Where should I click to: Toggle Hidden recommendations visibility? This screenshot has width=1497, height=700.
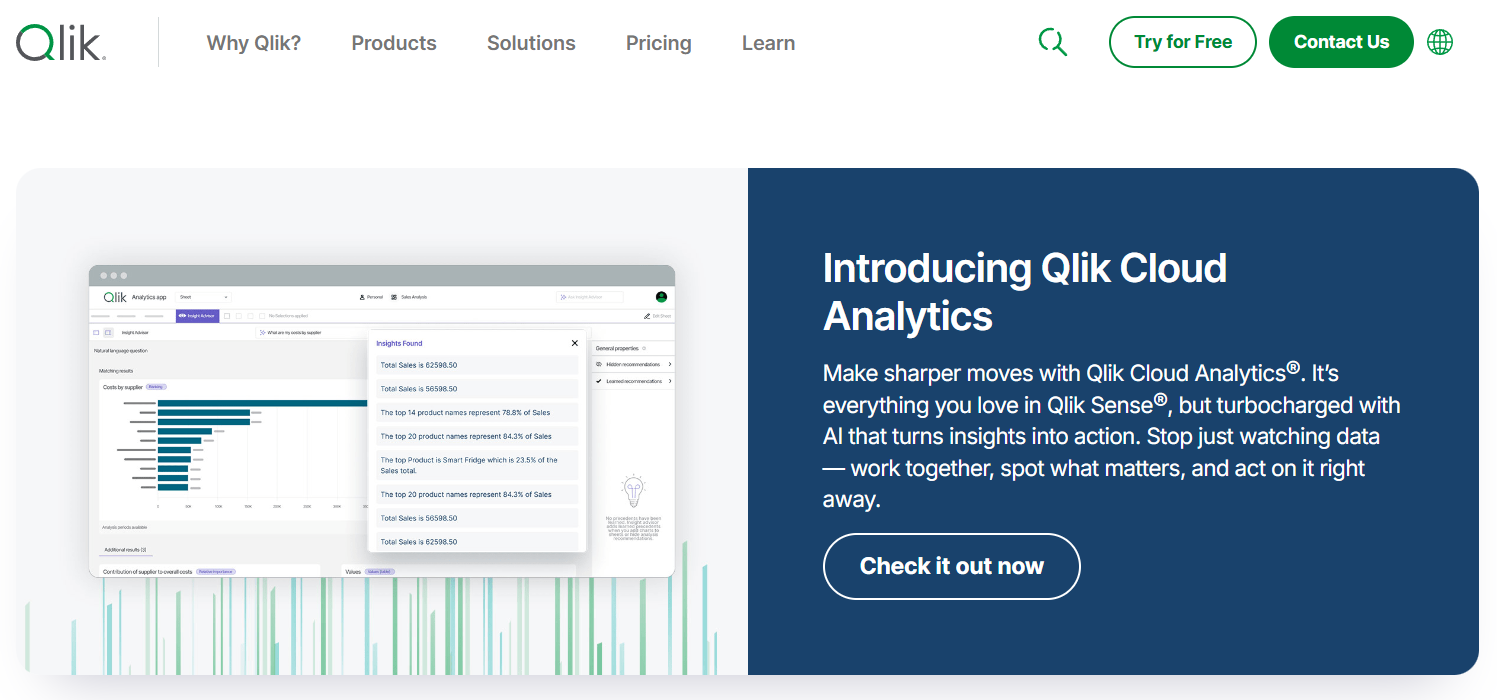[x=598, y=364]
